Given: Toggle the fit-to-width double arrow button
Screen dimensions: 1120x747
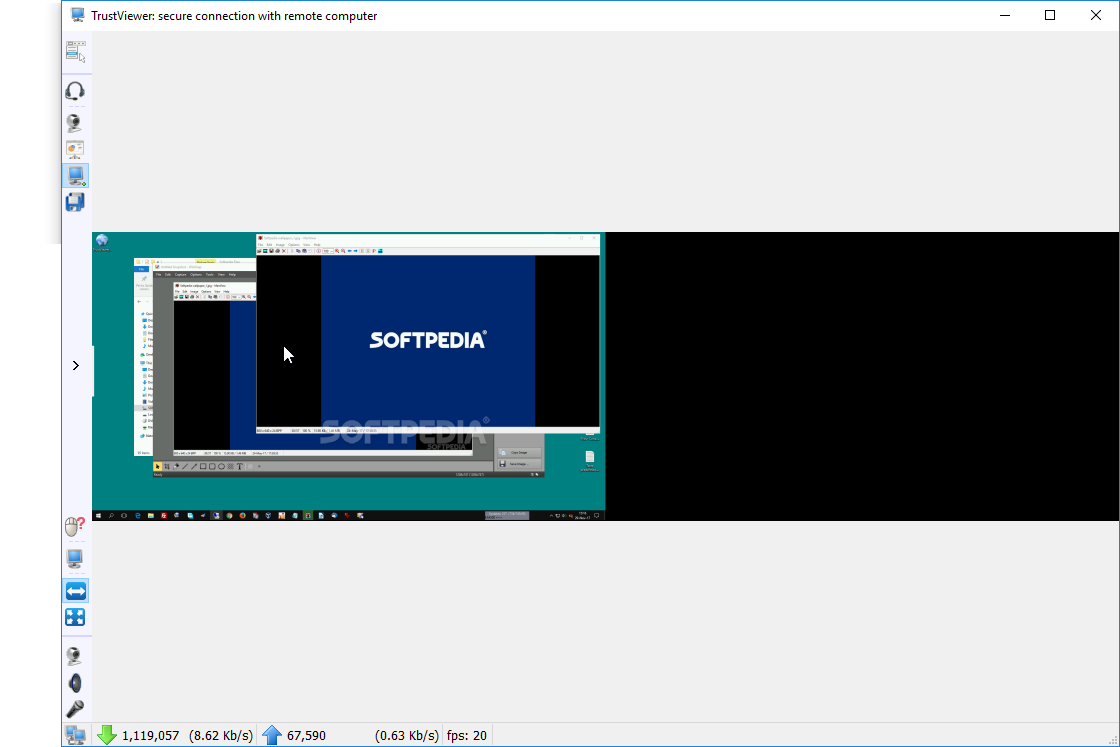Looking at the screenshot, I should 76,591.
